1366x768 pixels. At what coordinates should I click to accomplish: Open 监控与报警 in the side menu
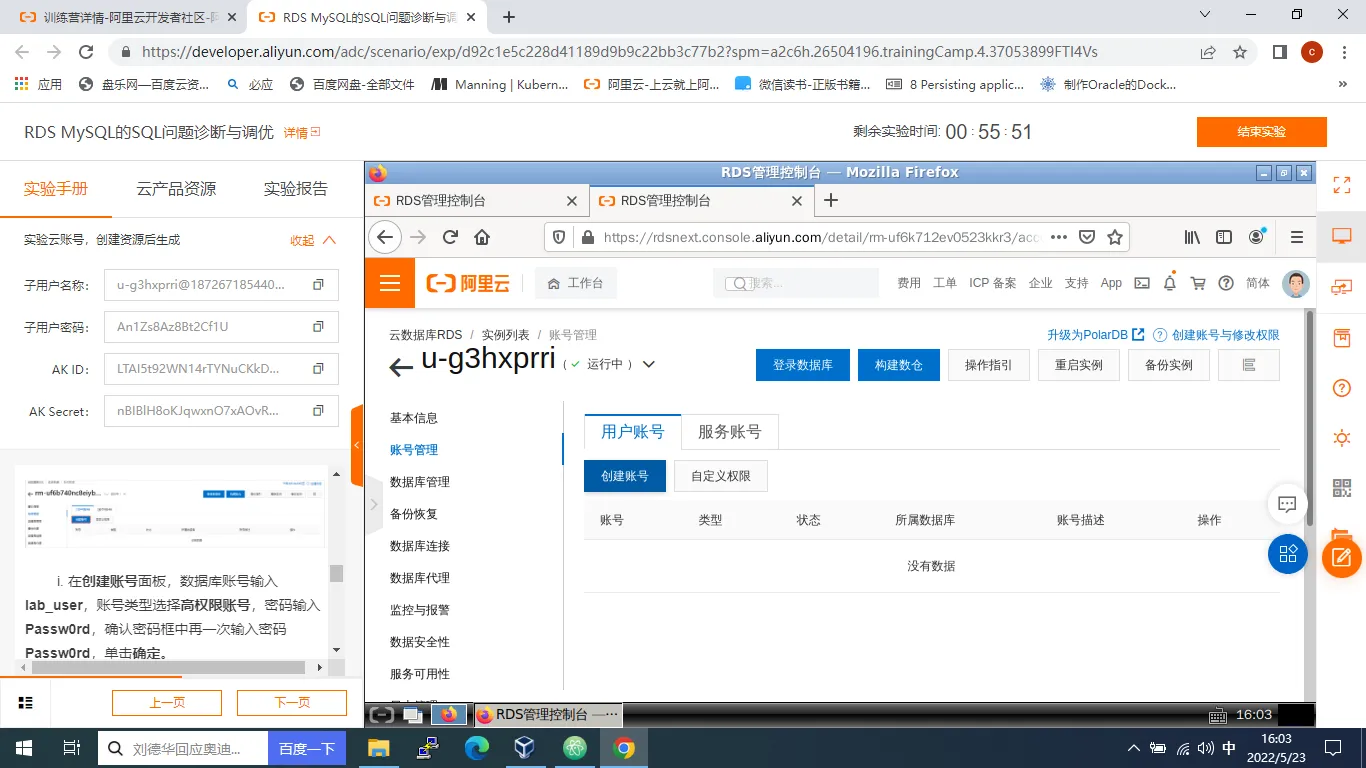pos(420,610)
